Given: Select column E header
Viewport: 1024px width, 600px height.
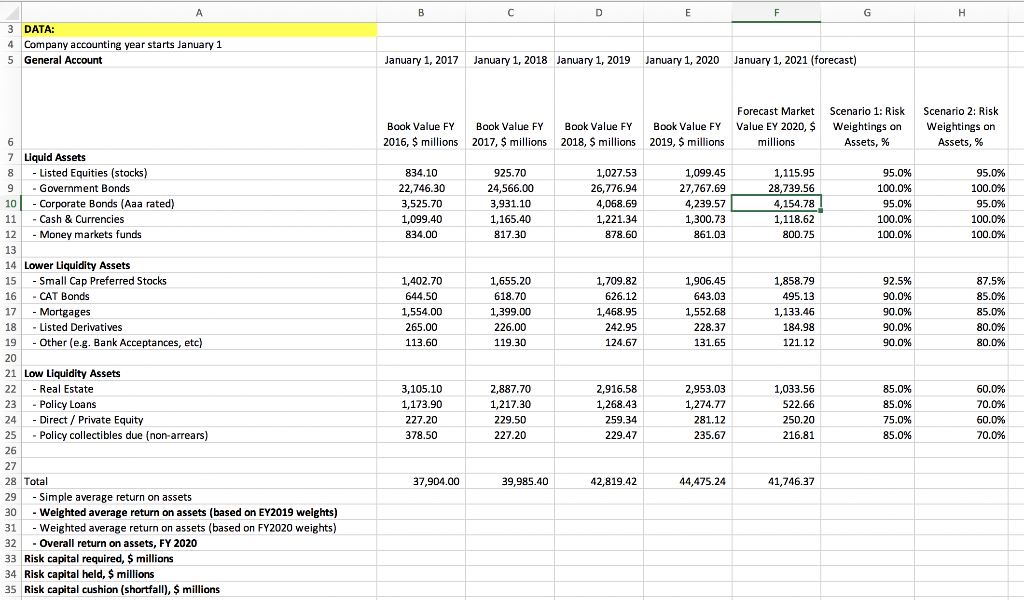Looking at the screenshot, I should (x=688, y=12).
